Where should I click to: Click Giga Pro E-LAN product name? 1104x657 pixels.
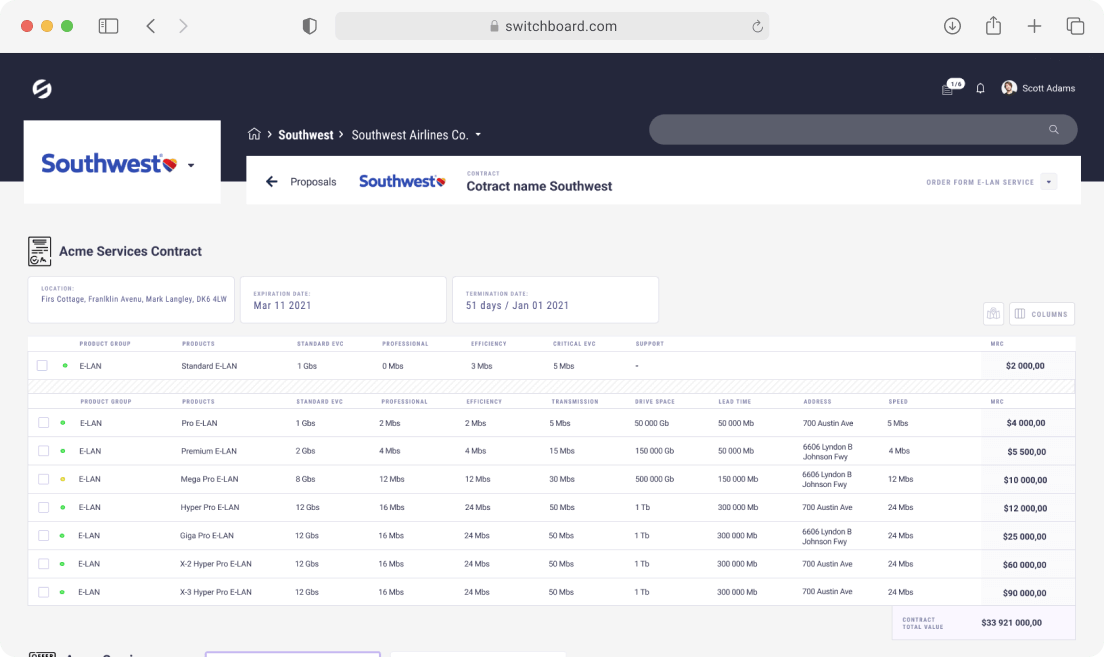coord(207,535)
